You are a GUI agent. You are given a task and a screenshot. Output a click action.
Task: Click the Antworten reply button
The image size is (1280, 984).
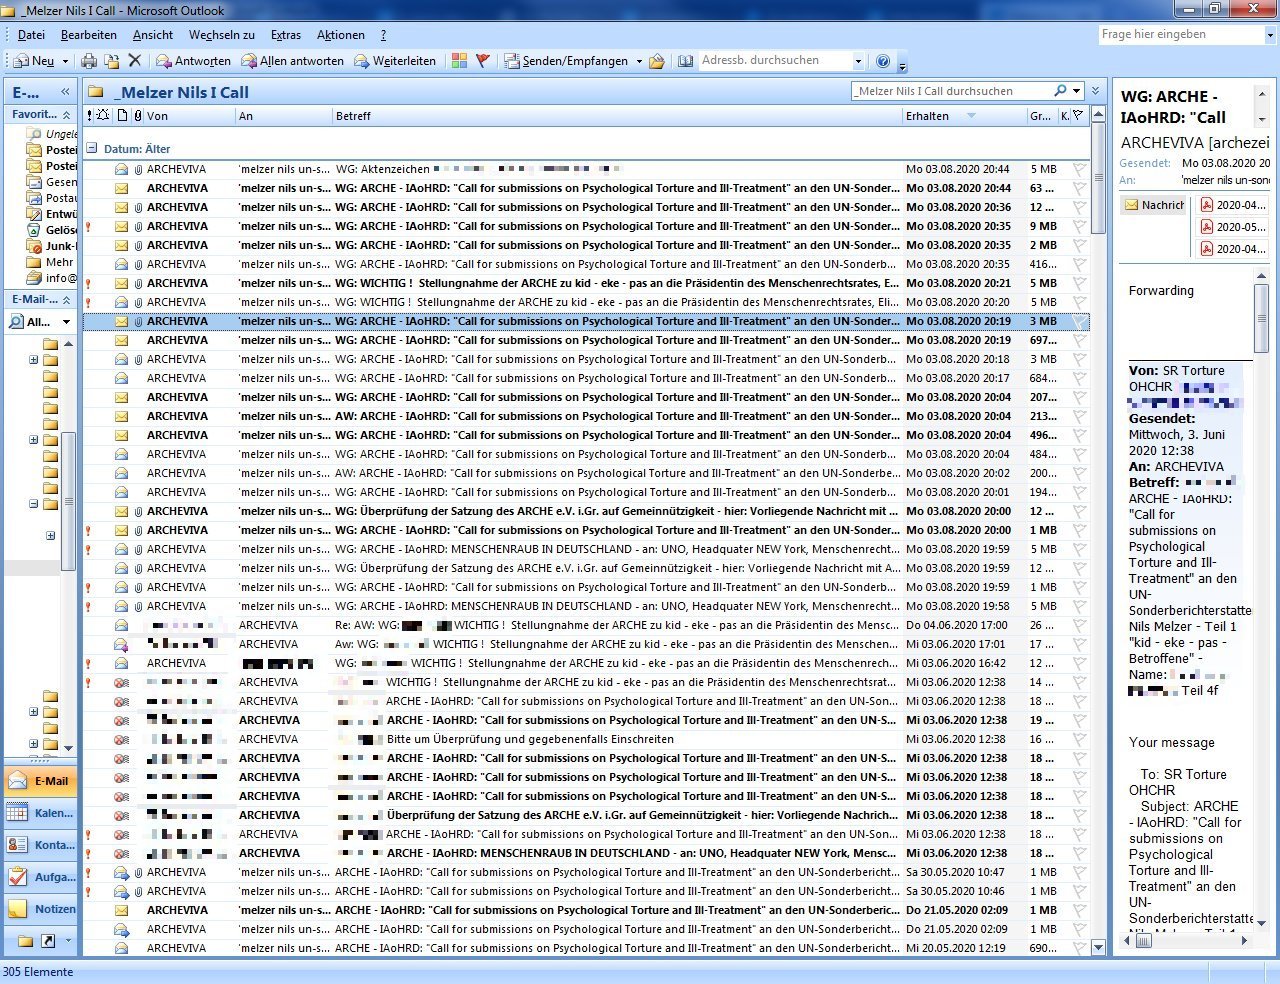point(194,61)
